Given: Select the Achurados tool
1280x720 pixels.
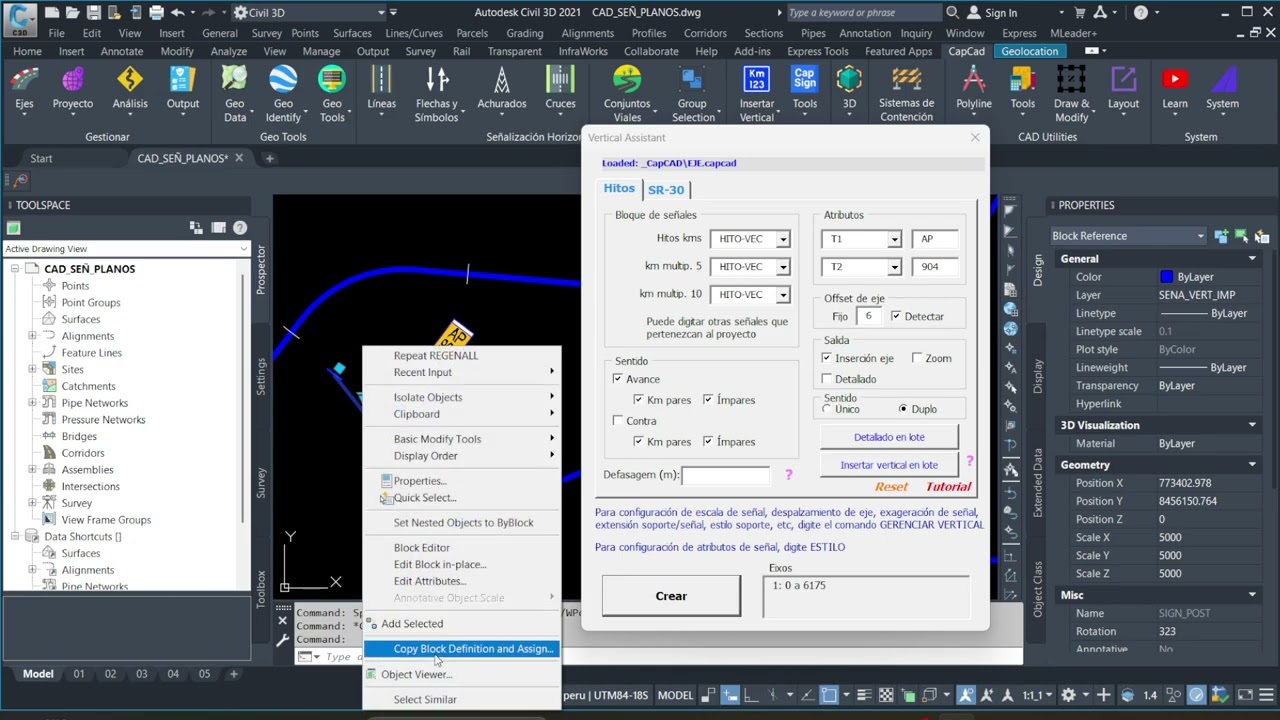Looking at the screenshot, I should click(x=502, y=88).
